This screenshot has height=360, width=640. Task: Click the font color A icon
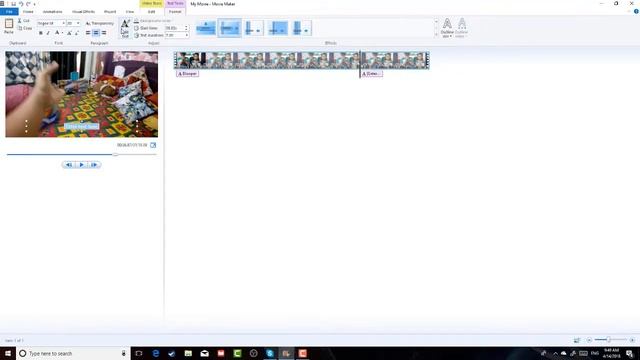click(57, 33)
